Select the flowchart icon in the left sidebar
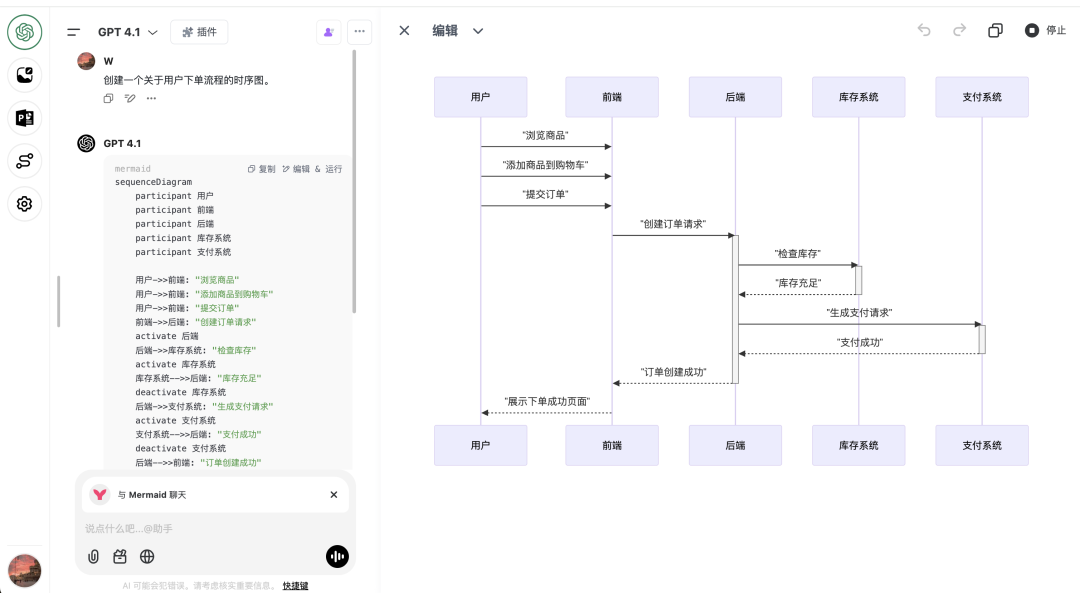This screenshot has width=1080, height=593. pyautogui.click(x=24, y=161)
